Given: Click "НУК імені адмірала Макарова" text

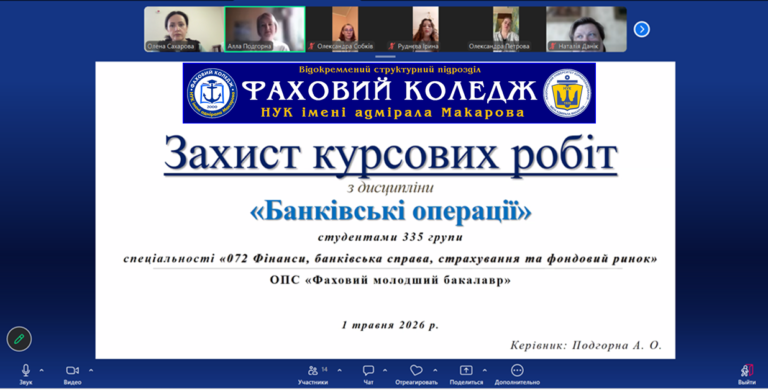Looking at the screenshot, I should (x=392, y=113).
